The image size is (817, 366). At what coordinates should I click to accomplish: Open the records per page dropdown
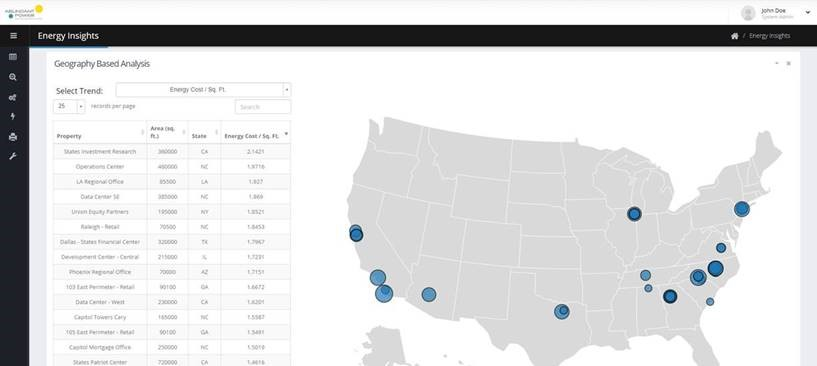point(69,106)
